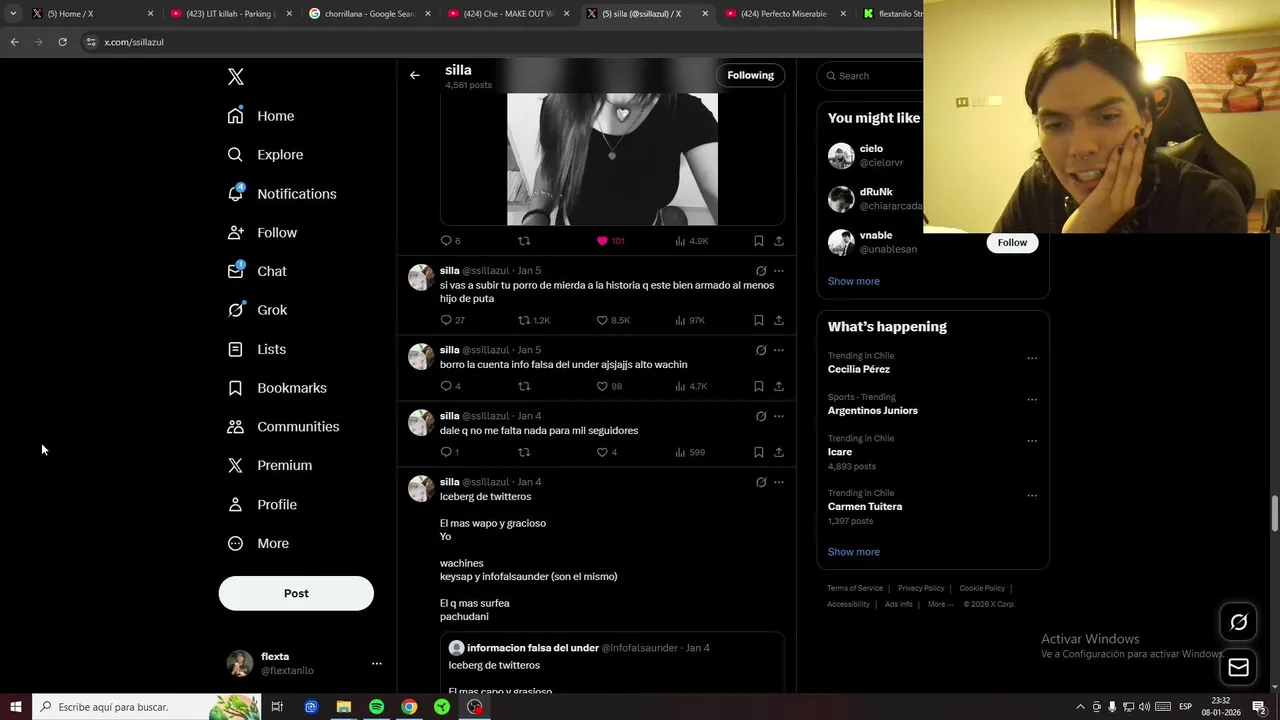Reply to the photo post
The width and height of the screenshot is (1280, 720).
[446, 241]
